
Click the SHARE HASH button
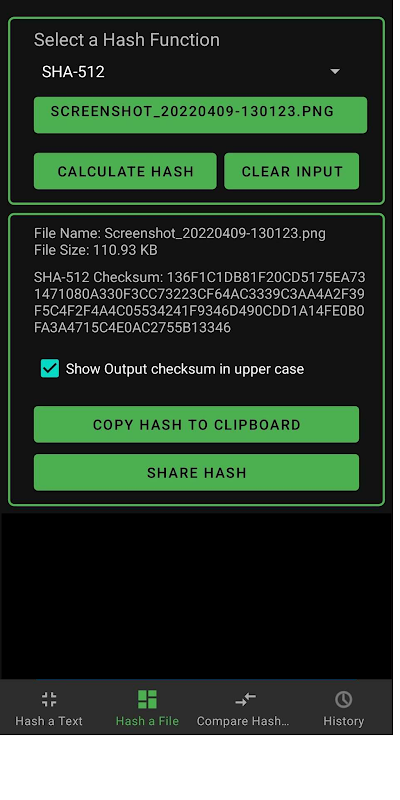(196, 472)
